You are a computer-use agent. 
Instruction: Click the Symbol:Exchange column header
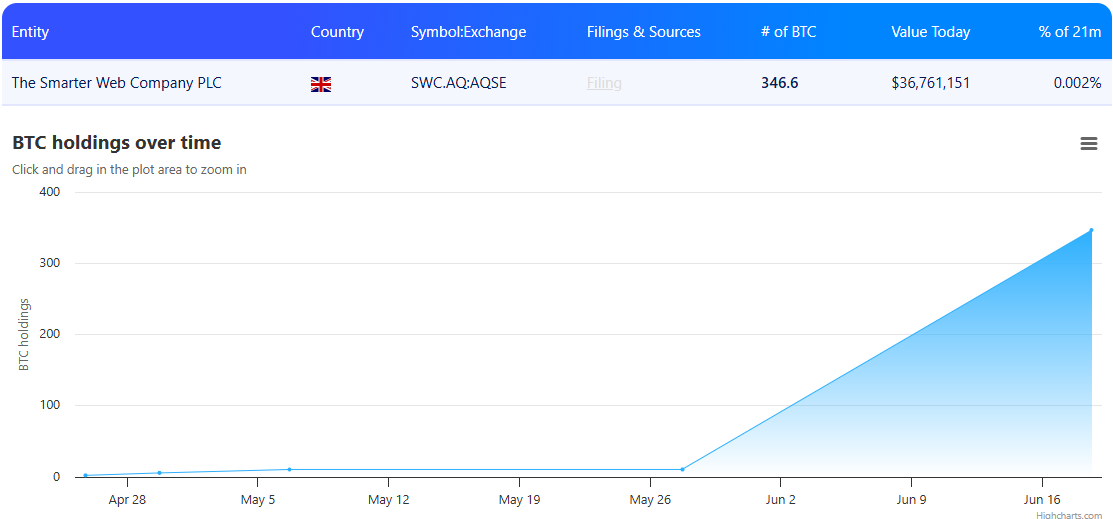[x=468, y=32]
